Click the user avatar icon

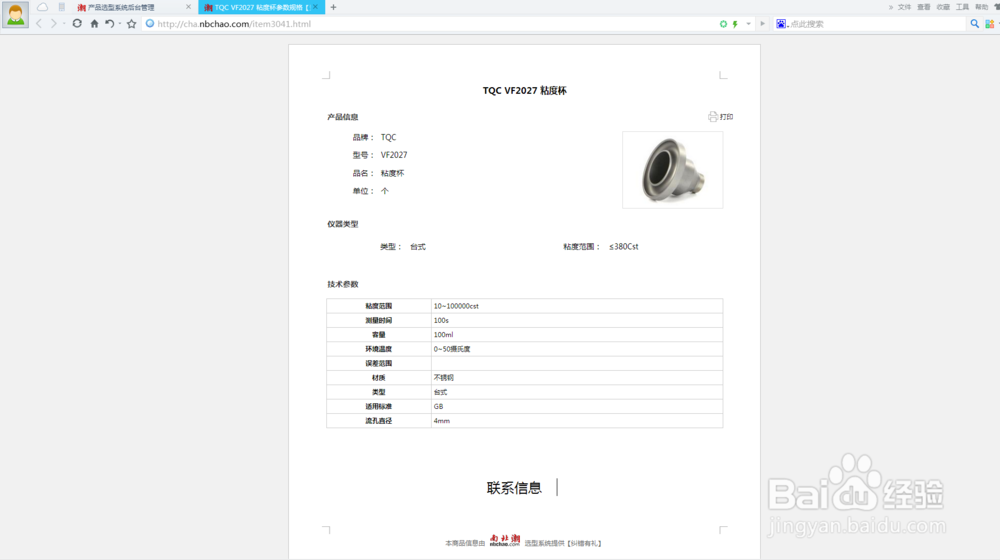click(15, 14)
